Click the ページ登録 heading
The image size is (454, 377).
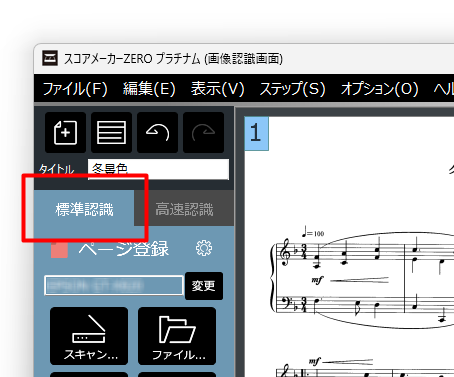(x=124, y=249)
